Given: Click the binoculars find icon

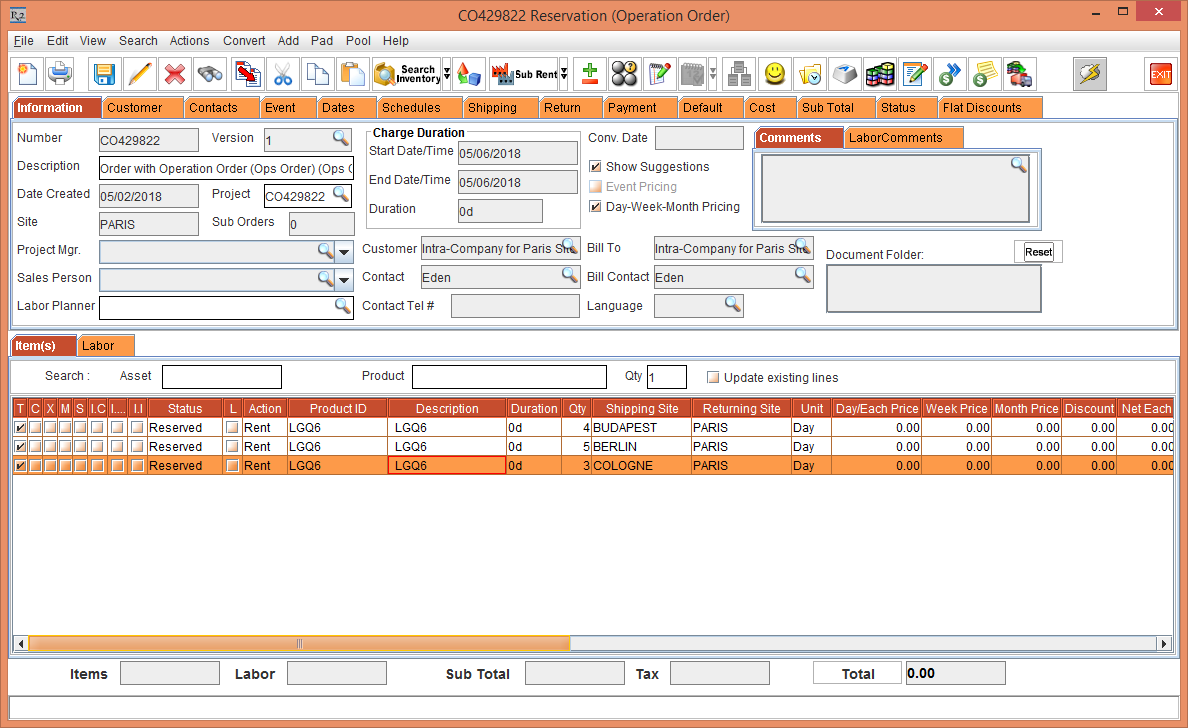Looking at the screenshot, I should [210, 74].
